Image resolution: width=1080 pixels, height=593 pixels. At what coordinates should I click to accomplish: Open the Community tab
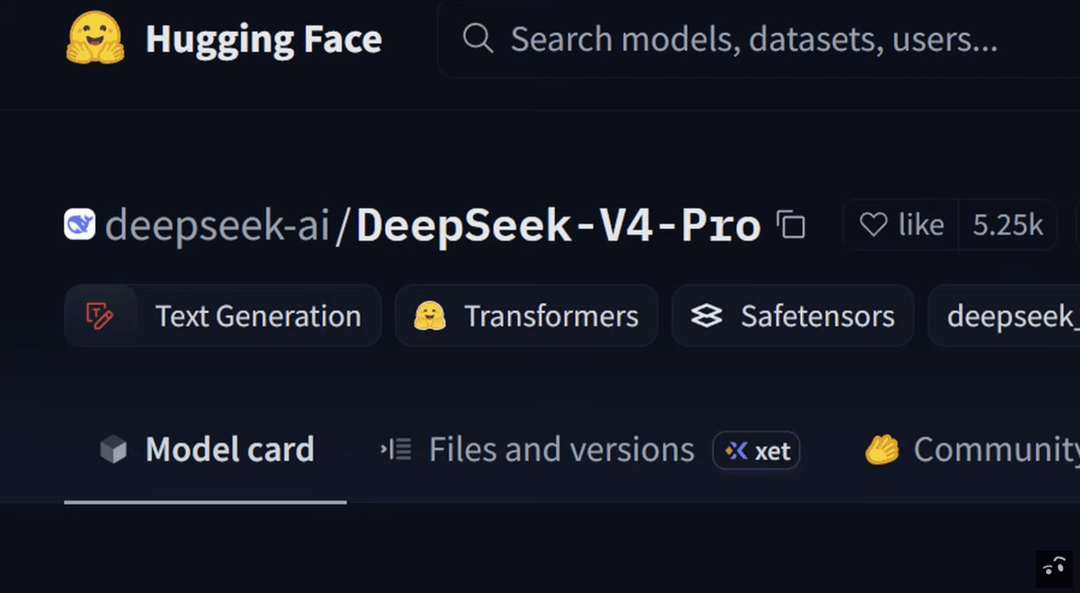[x=973, y=450]
